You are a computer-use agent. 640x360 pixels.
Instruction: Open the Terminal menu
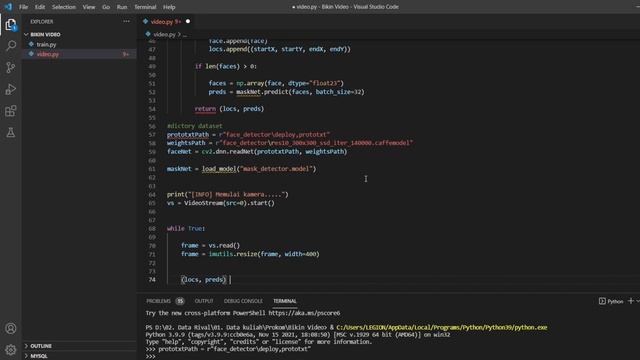tap(145, 7)
